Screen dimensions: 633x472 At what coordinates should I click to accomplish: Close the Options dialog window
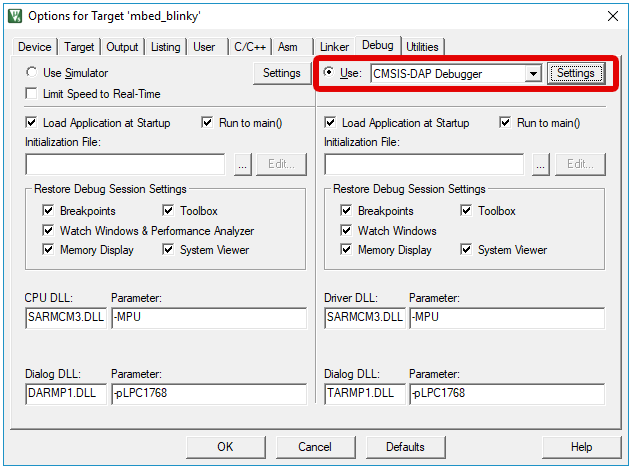click(x=611, y=16)
